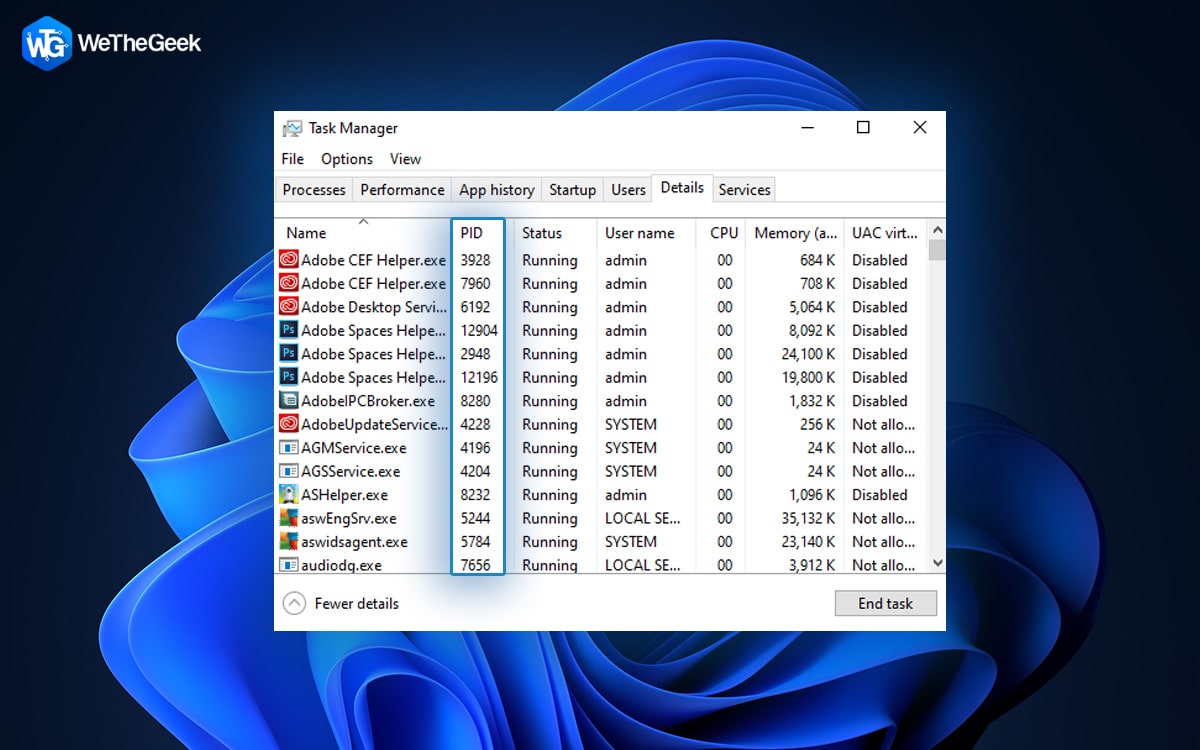The width and height of the screenshot is (1200, 750).
Task: Click the AdobeIPCBroker.exe process icon
Action: pos(288,401)
